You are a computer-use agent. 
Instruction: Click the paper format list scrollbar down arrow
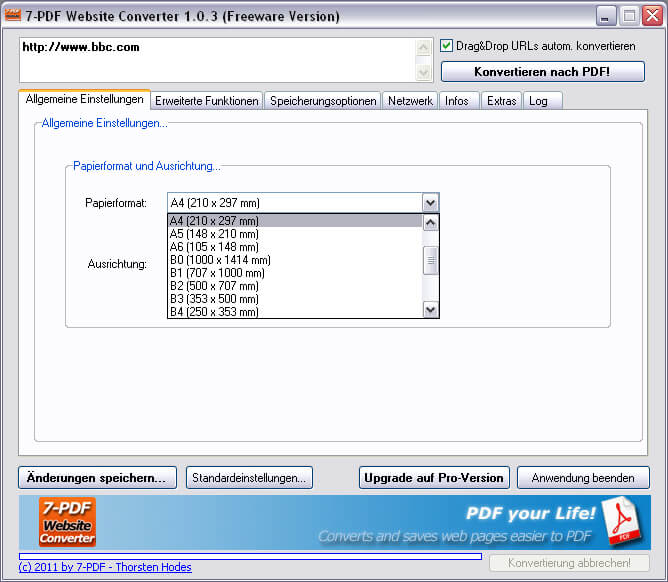431,310
